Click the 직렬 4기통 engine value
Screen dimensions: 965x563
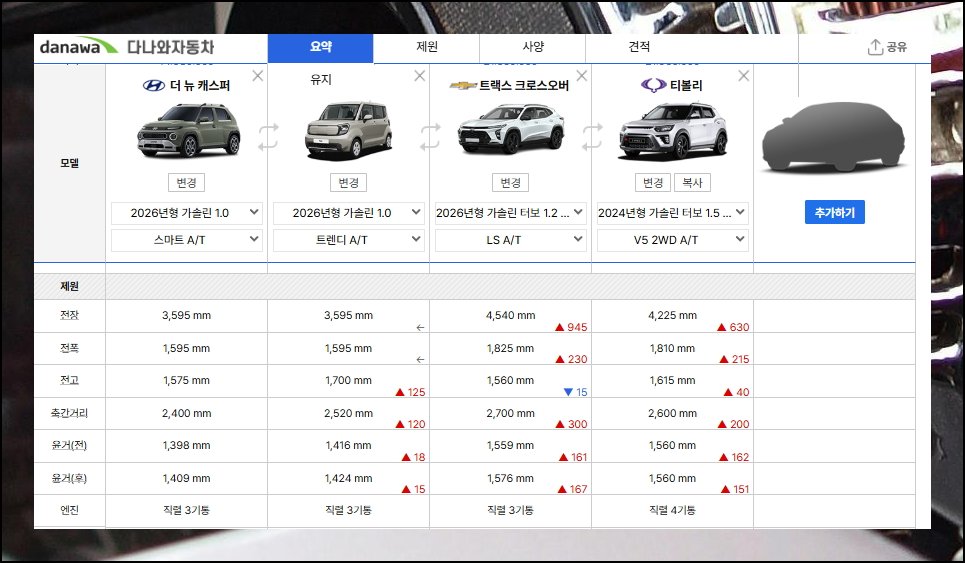[x=673, y=510]
